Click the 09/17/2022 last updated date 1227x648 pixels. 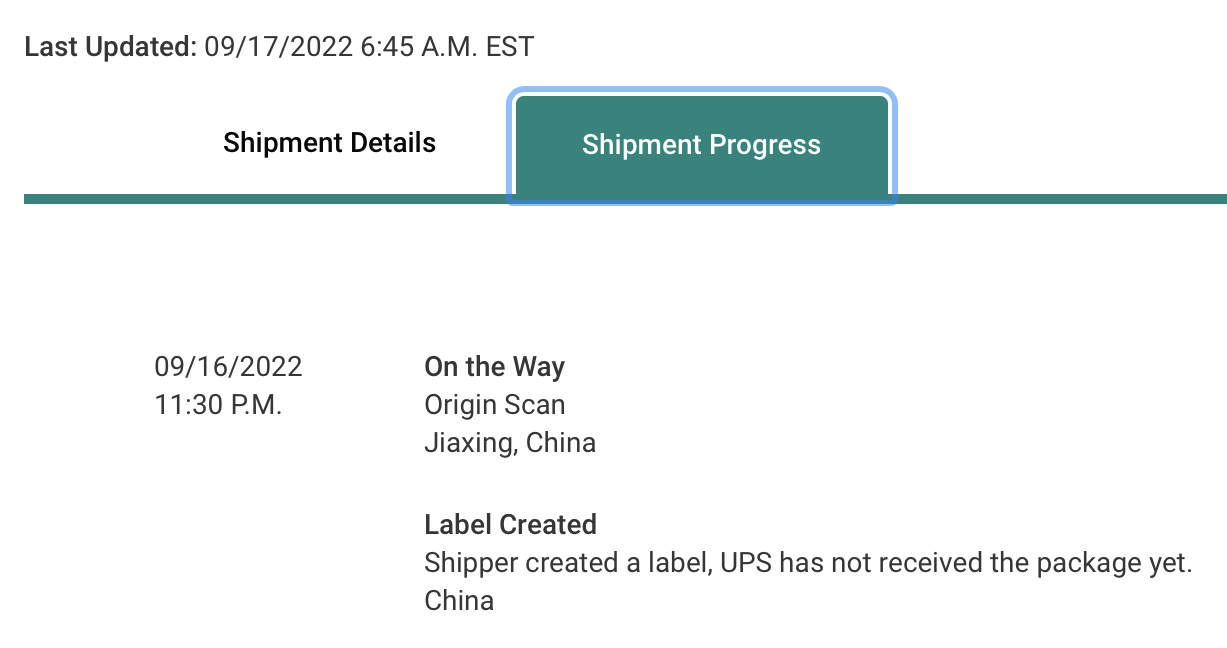click(x=276, y=46)
